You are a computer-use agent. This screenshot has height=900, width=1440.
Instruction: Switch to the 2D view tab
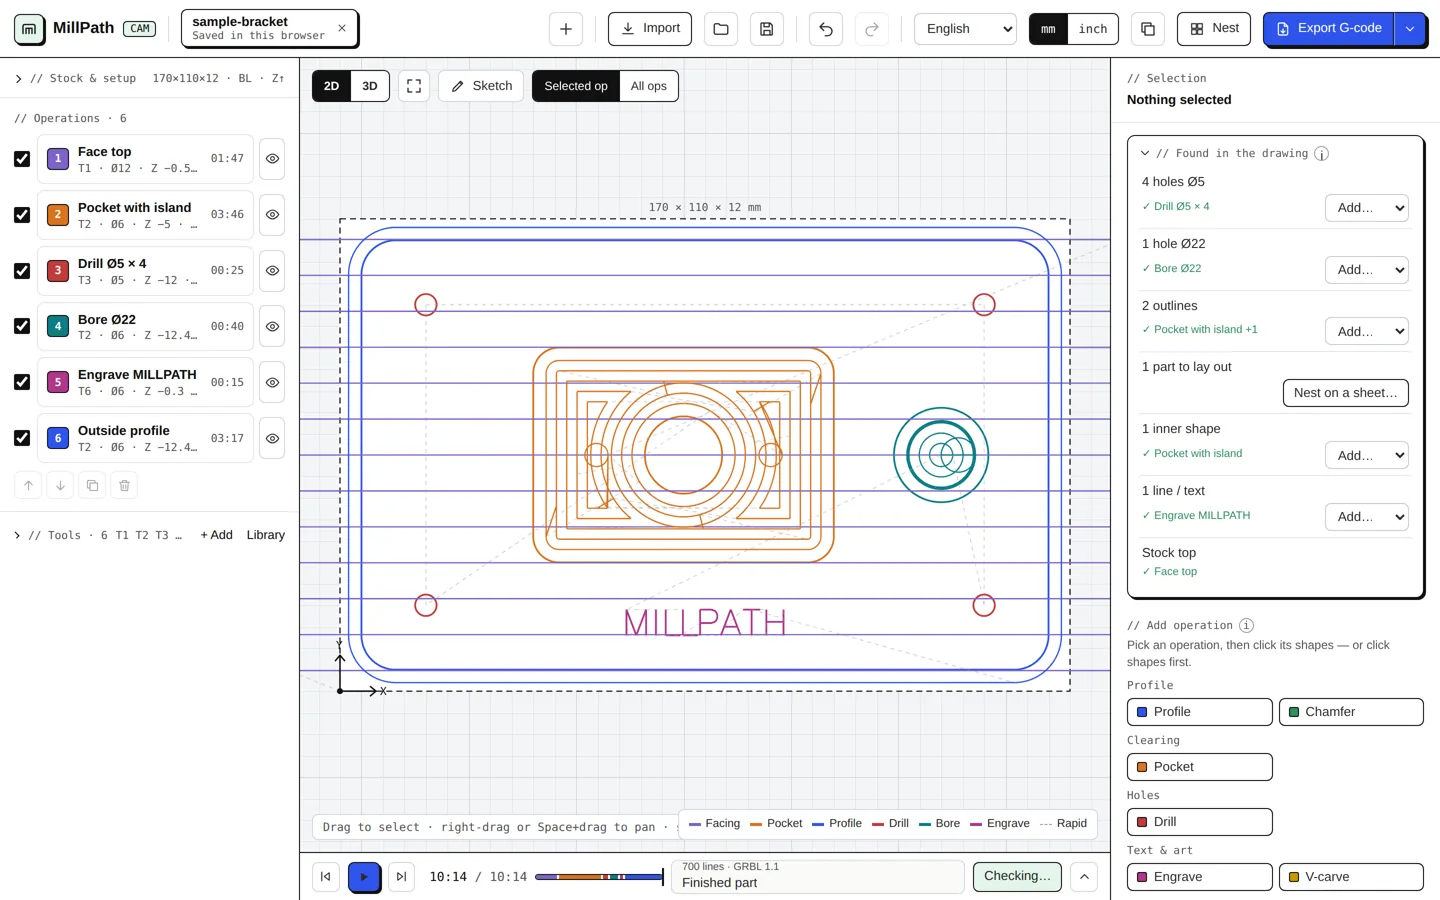(x=331, y=86)
